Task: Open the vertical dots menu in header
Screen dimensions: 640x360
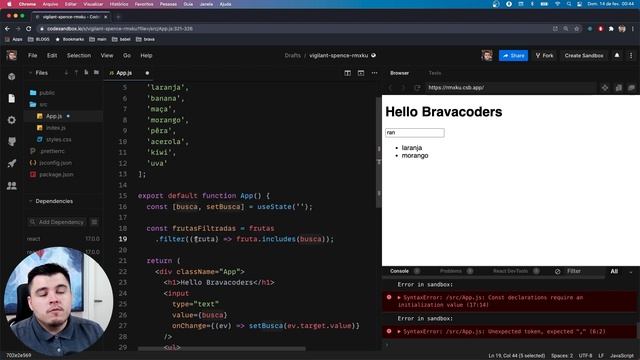Action: [x=631, y=56]
